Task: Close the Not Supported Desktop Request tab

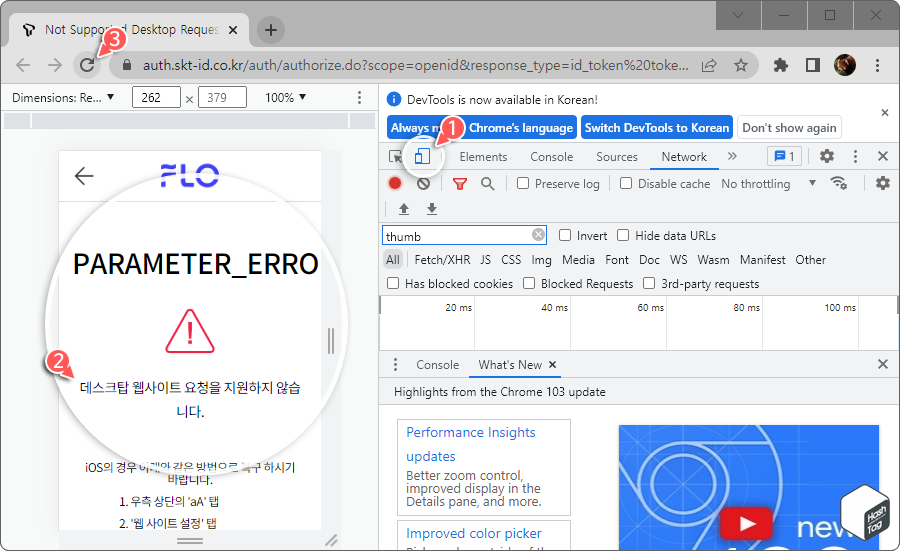Action: [233, 30]
